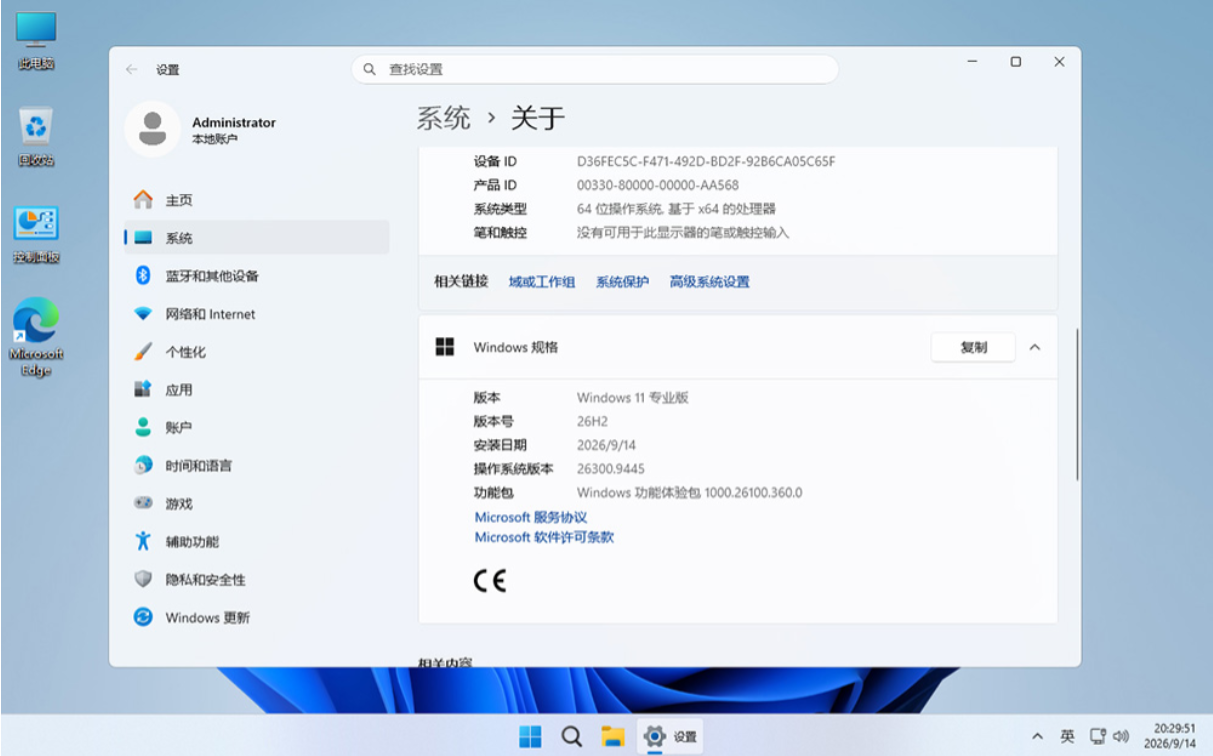Select the 控制面板 desktop icon

[36, 235]
